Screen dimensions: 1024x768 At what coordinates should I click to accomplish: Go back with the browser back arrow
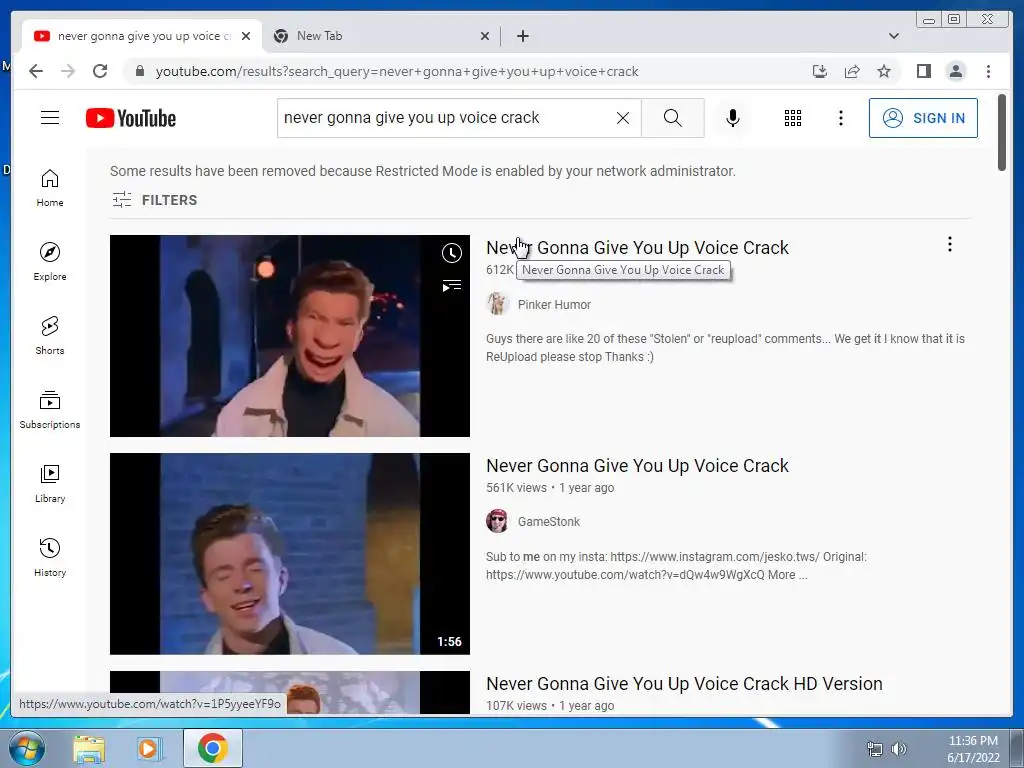point(36,71)
